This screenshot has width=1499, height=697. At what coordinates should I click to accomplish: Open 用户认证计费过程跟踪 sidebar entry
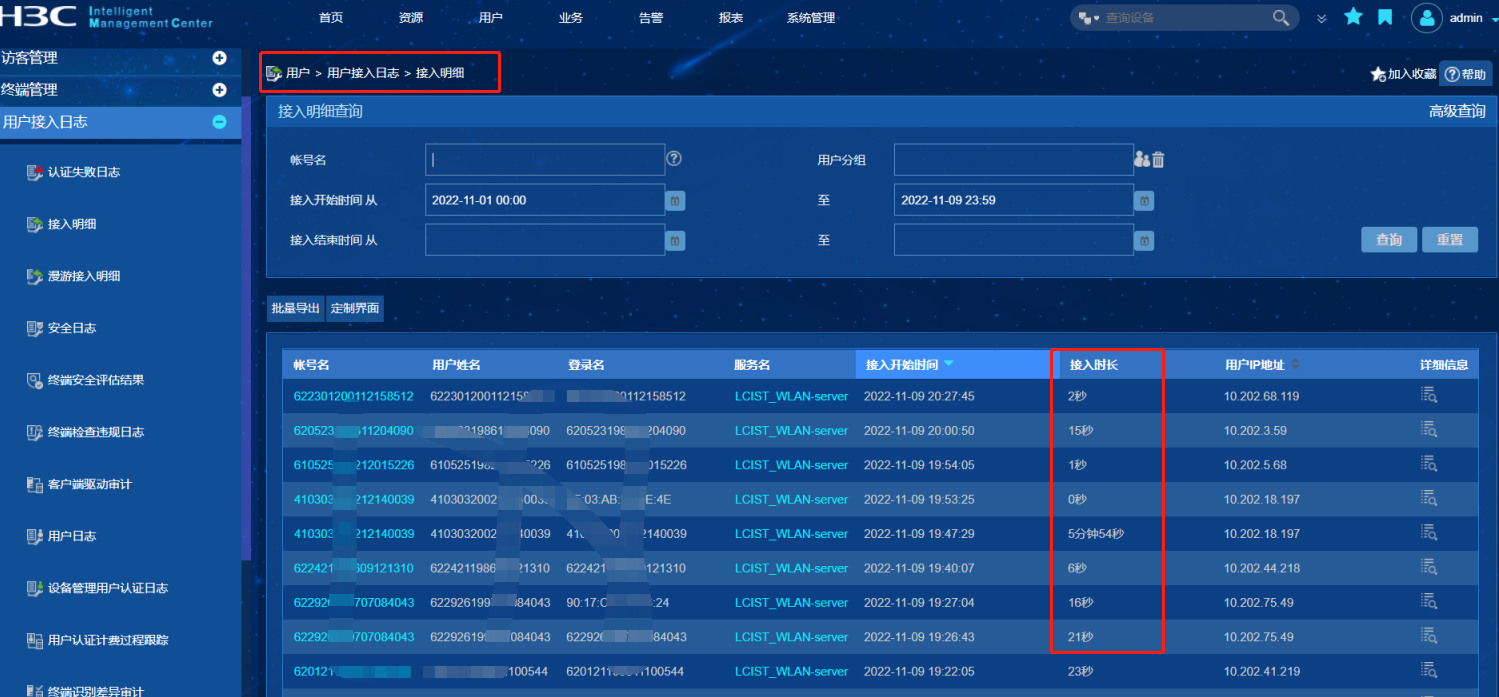(x=108, y=640)
